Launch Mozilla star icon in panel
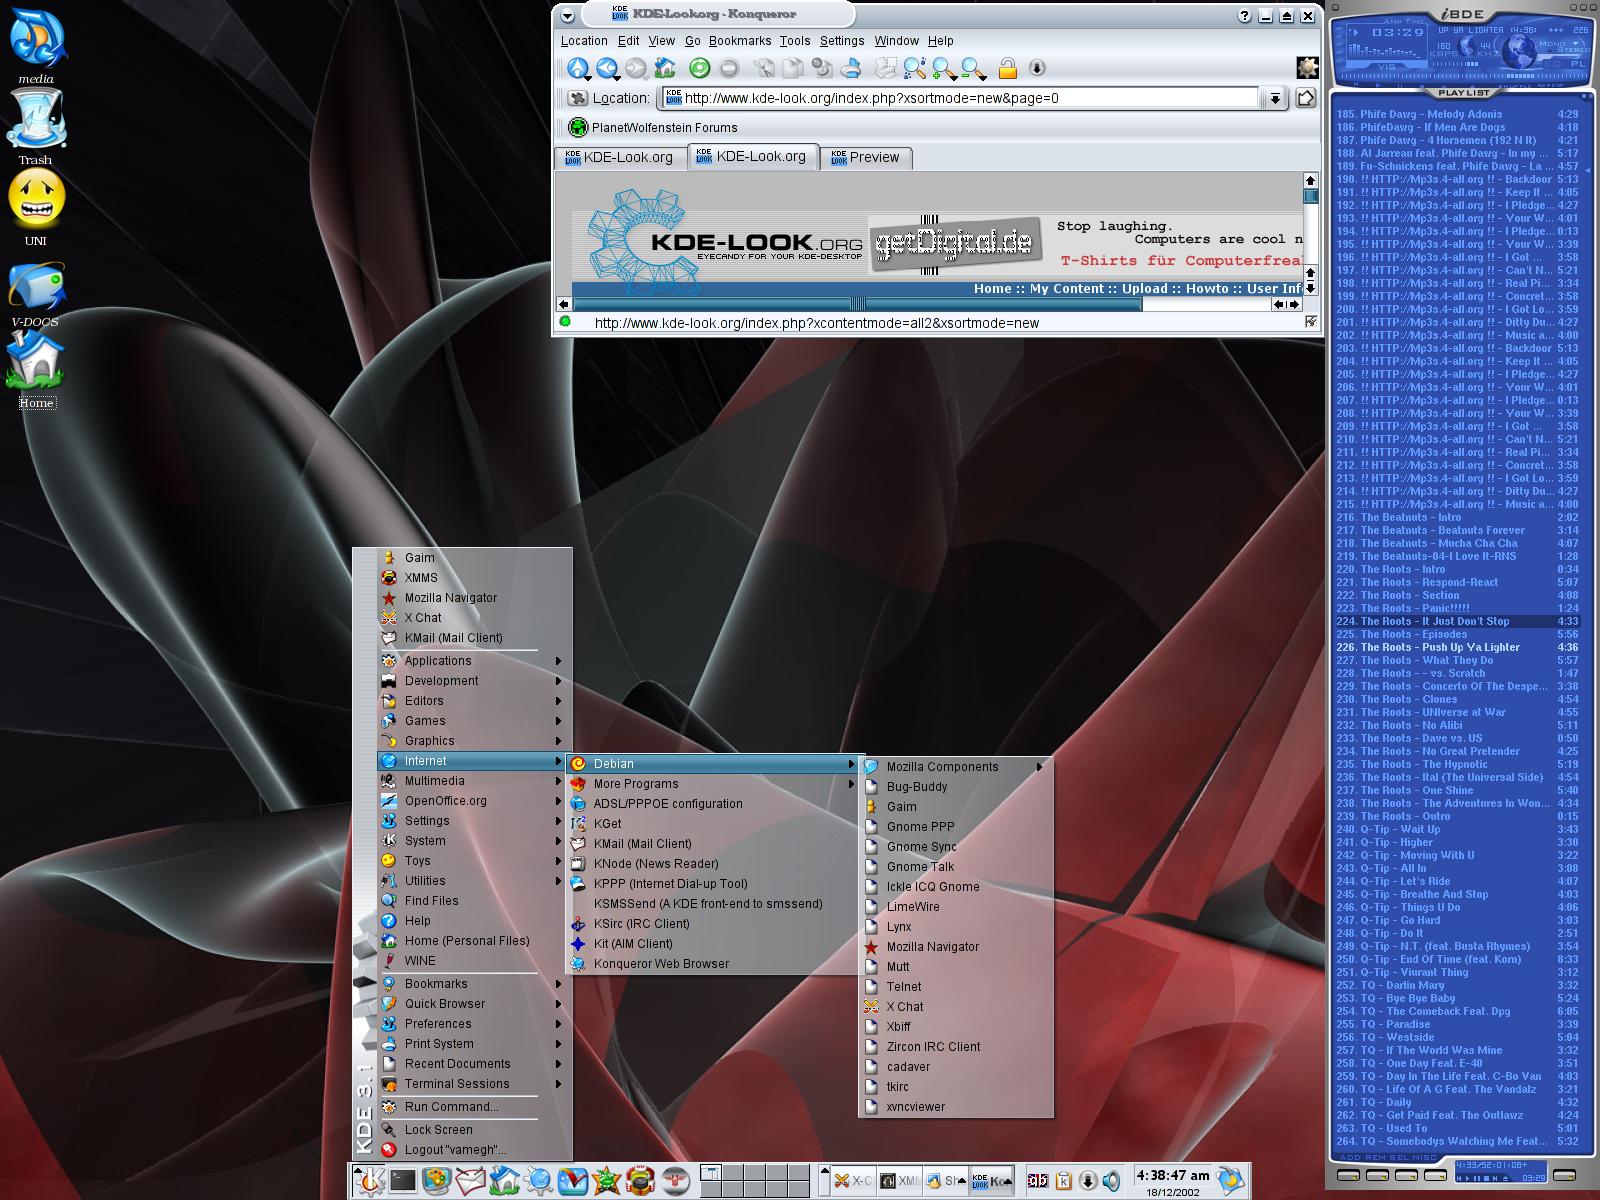 [x=606, y=1181]
